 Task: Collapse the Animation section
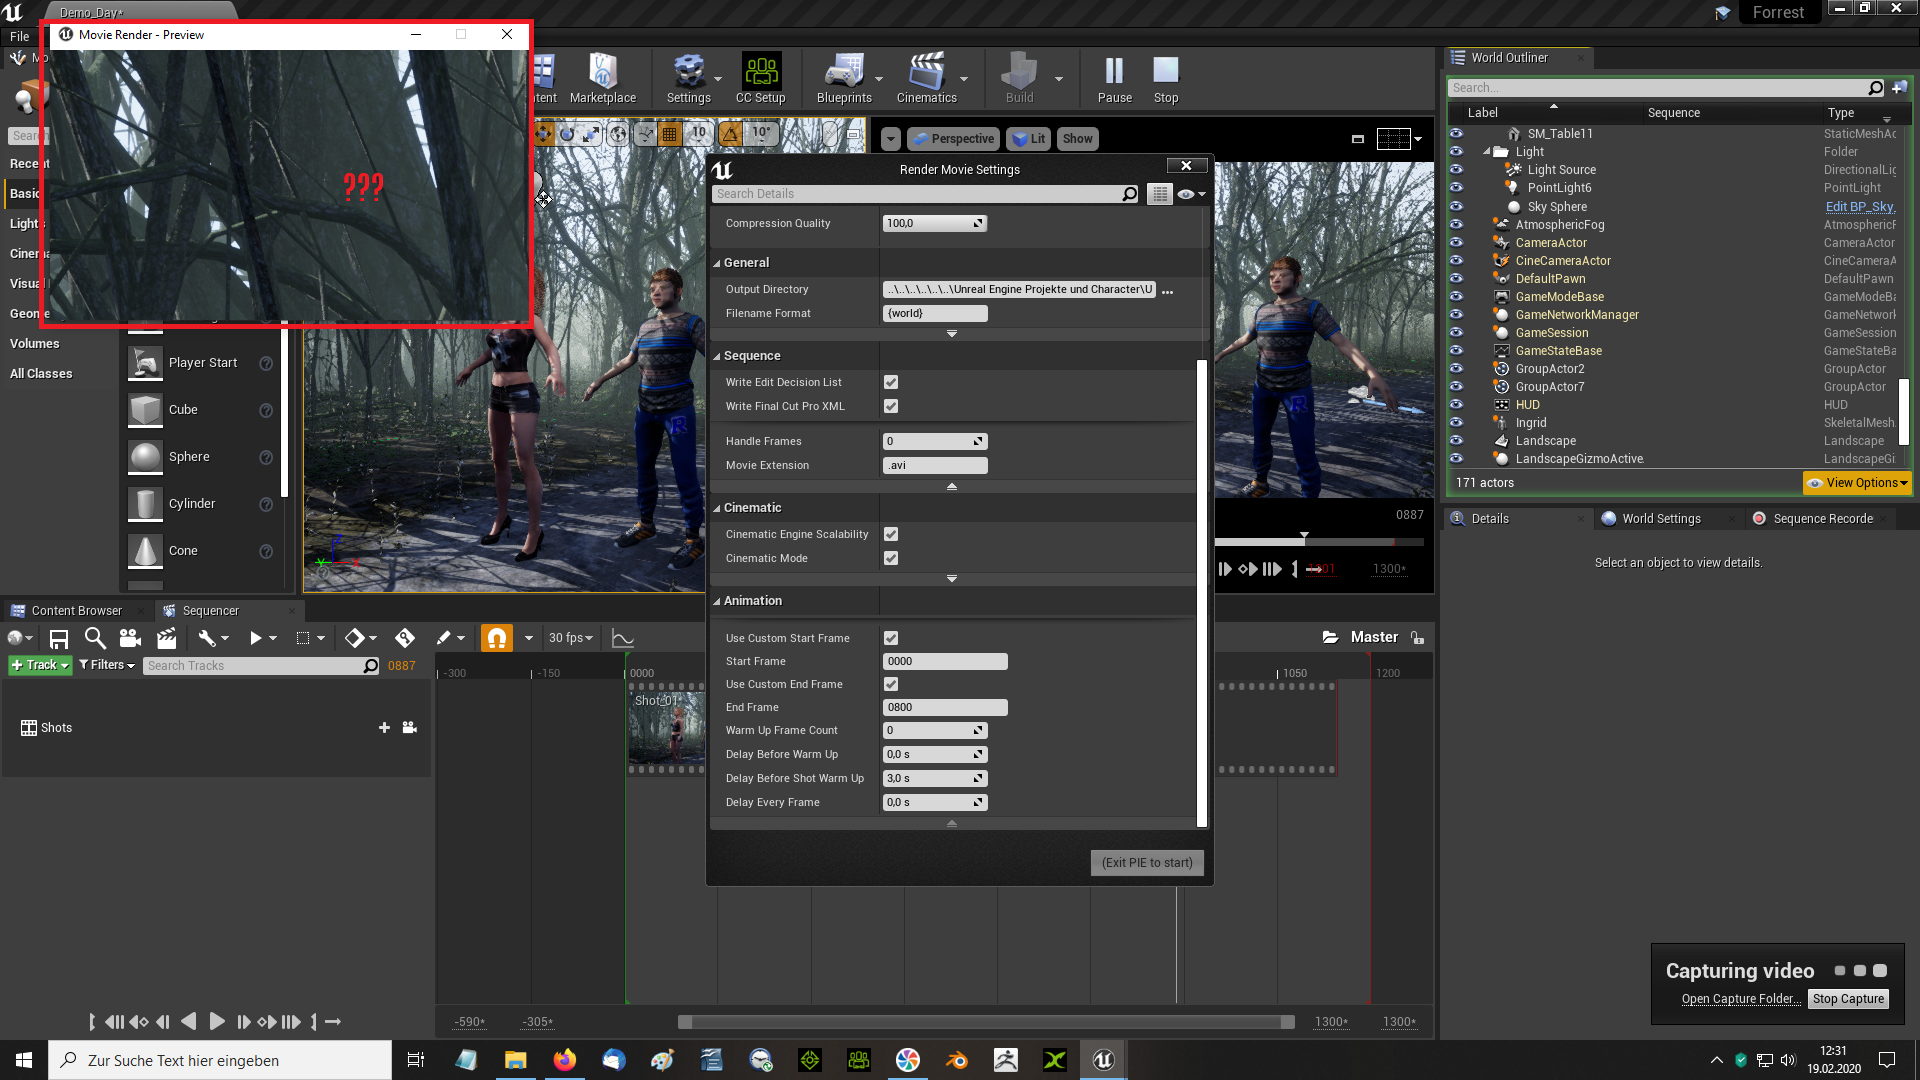click(x=717, y=601)
